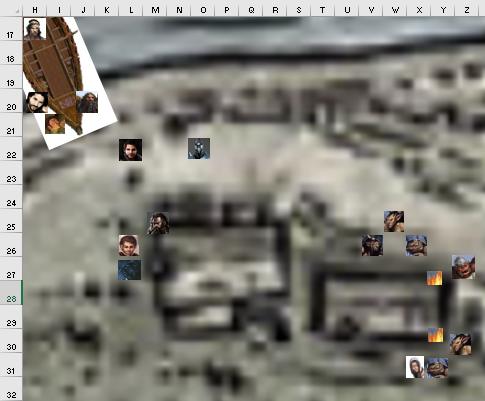This screenshot has width=485, height=401.
Task: Click the dark-haired smiling man token in row 20
Action: [x=37, y=102]
